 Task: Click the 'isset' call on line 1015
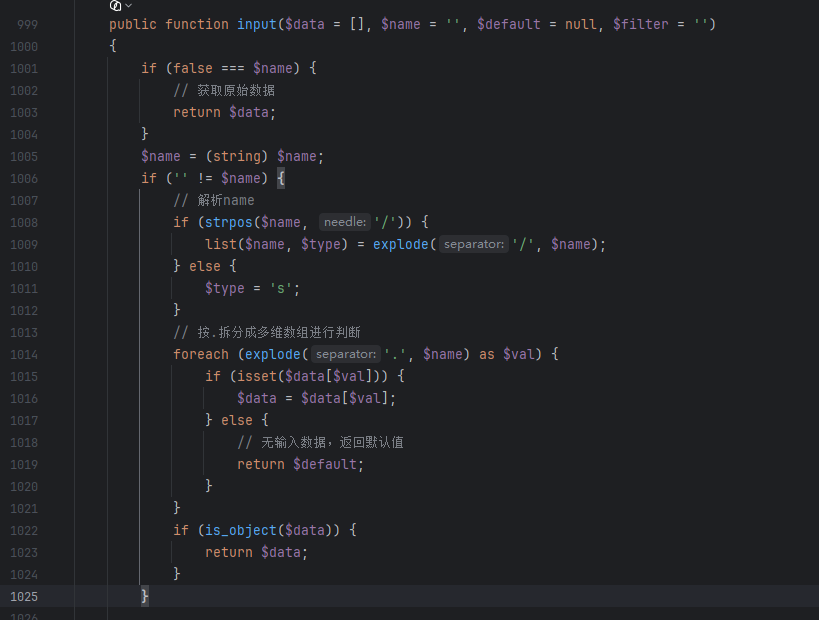click(257, 376)
